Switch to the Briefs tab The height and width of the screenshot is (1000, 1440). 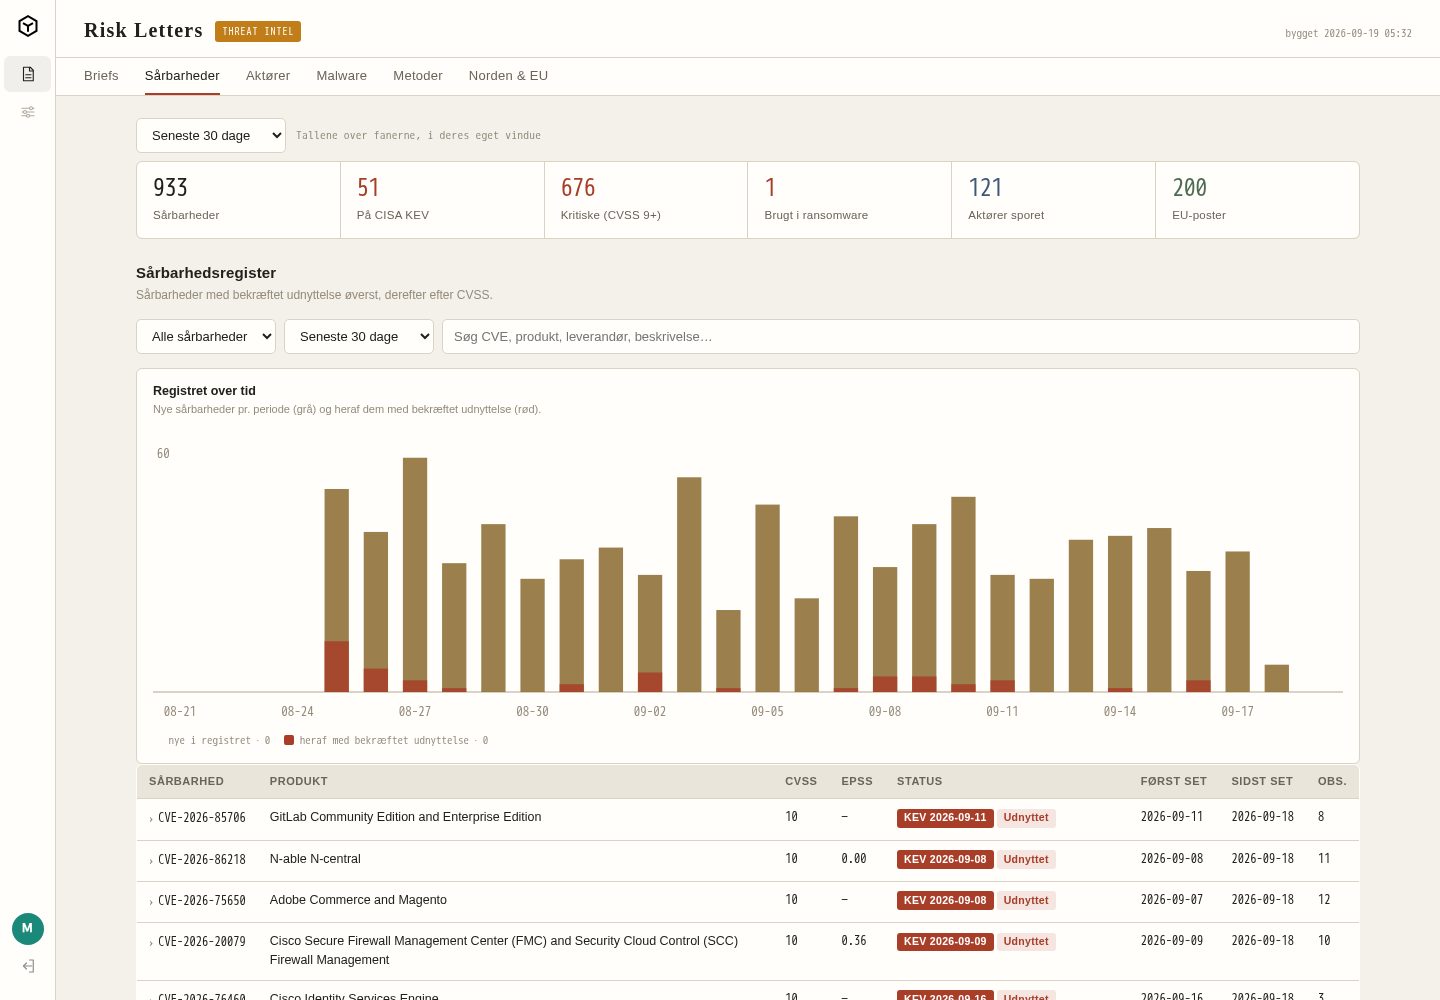tap(101, 76)
